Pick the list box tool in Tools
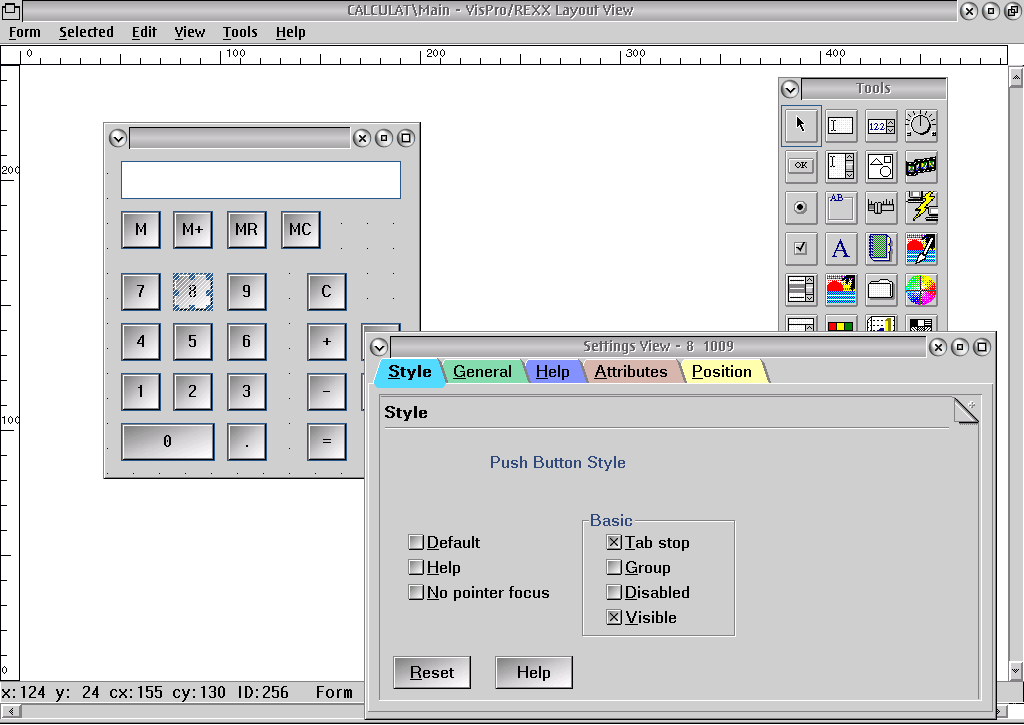The width and height of the screenshot is (1024, 725). click(x=801, y=289)
